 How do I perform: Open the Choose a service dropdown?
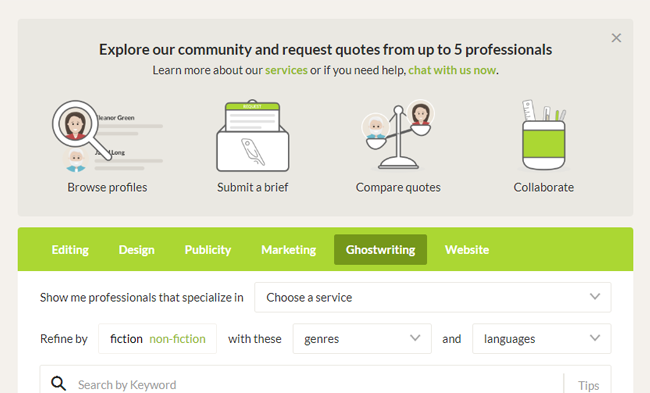432,297
